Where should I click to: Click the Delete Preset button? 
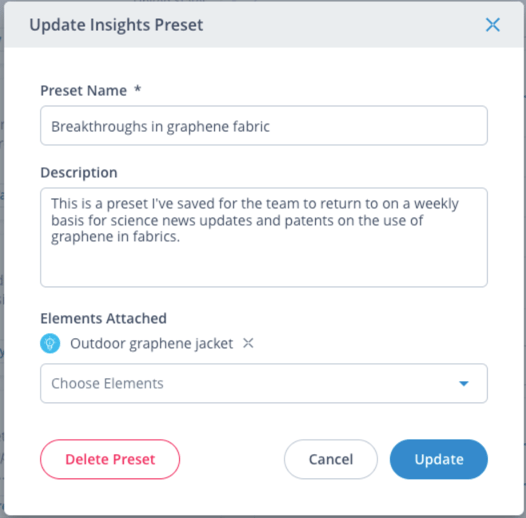(x=110, y=459)
